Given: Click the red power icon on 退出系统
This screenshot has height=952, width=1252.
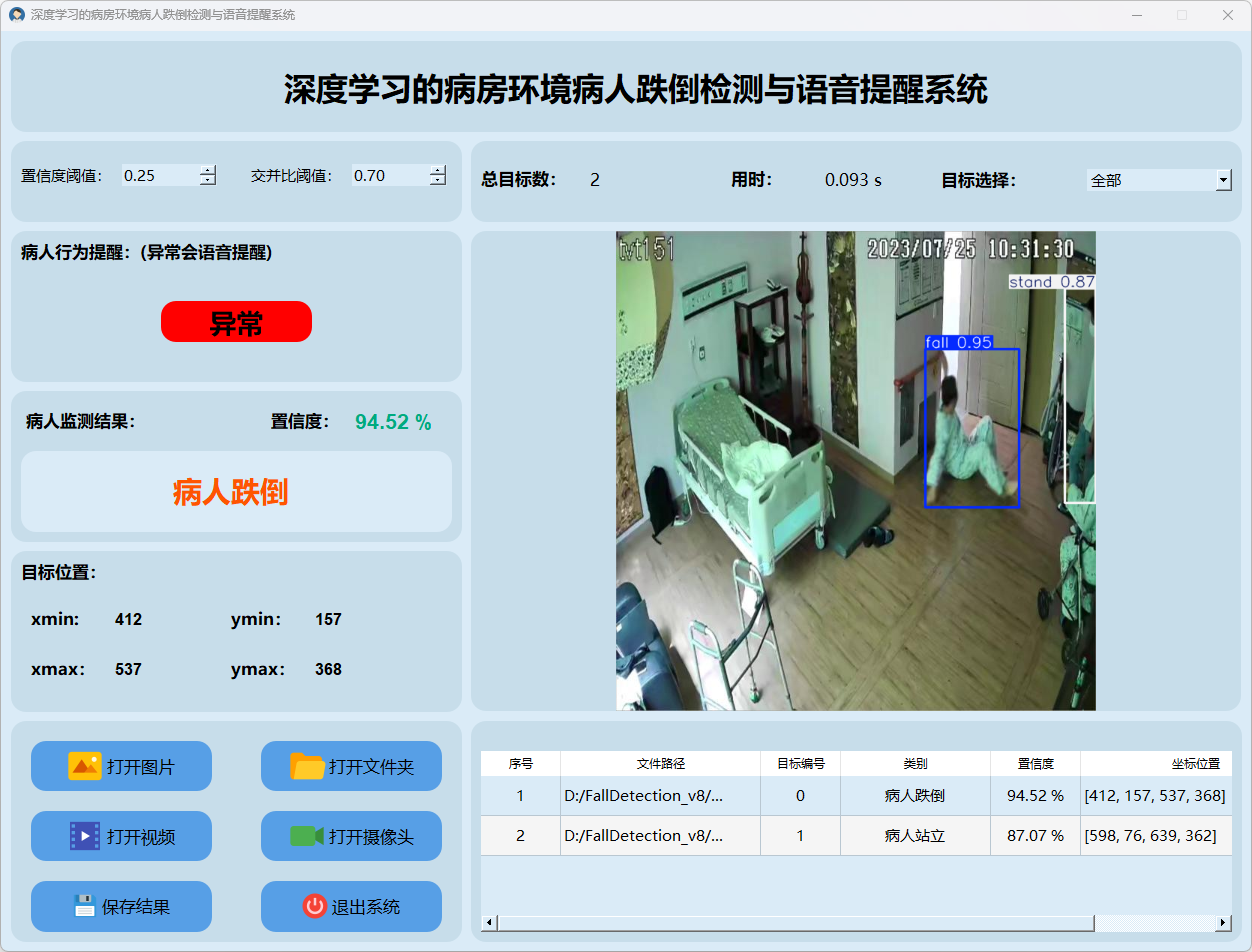Looking at the screenshot, I should click(315, 906).
